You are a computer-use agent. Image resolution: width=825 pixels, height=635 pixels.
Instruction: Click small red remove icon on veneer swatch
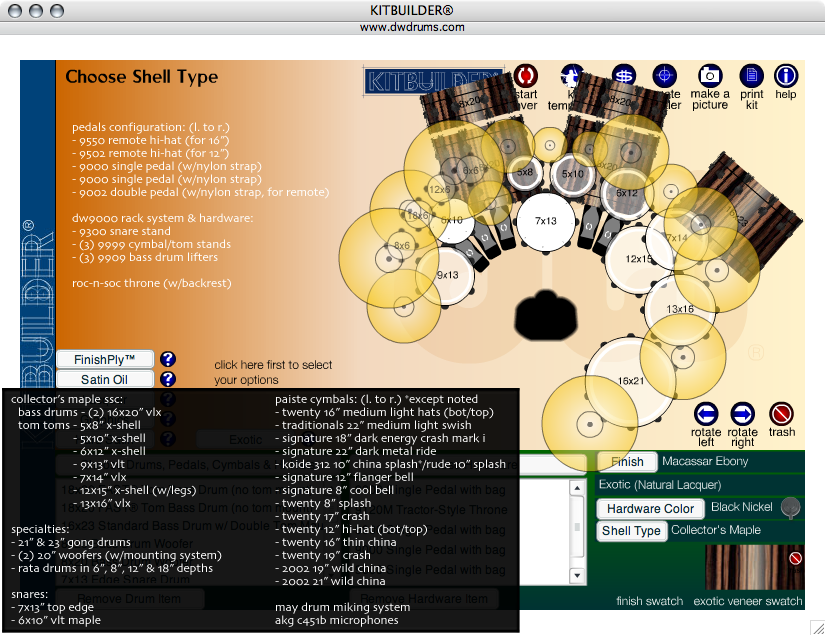click(x=795, y=558)
